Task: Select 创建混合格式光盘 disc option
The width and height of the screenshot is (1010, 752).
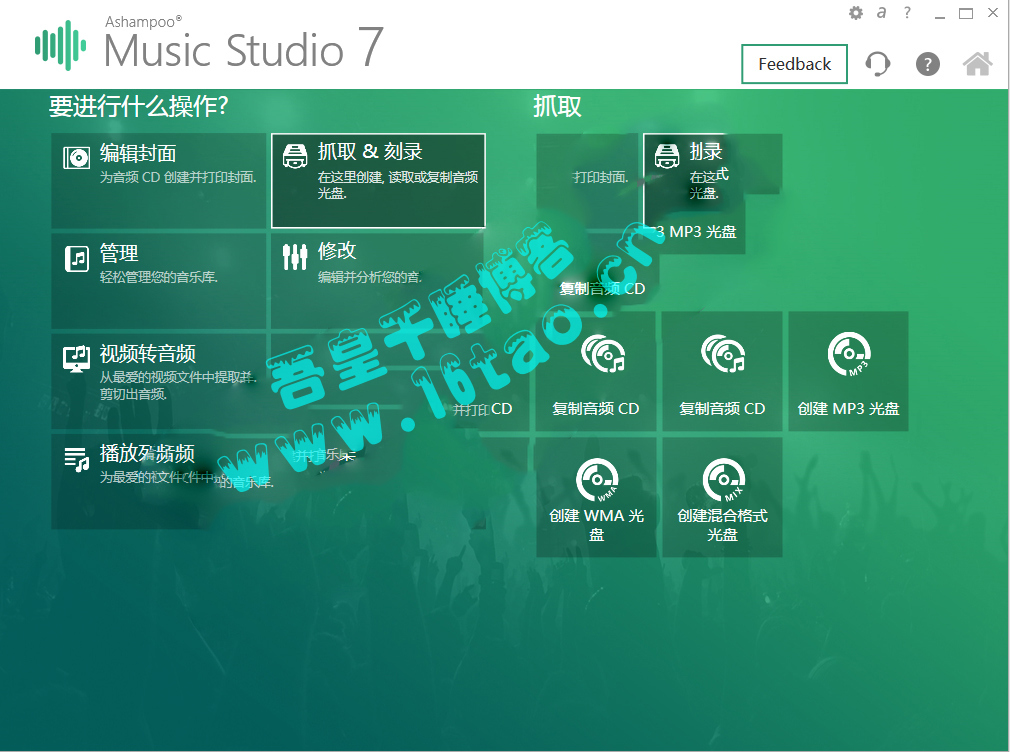Action: (722, 497)
